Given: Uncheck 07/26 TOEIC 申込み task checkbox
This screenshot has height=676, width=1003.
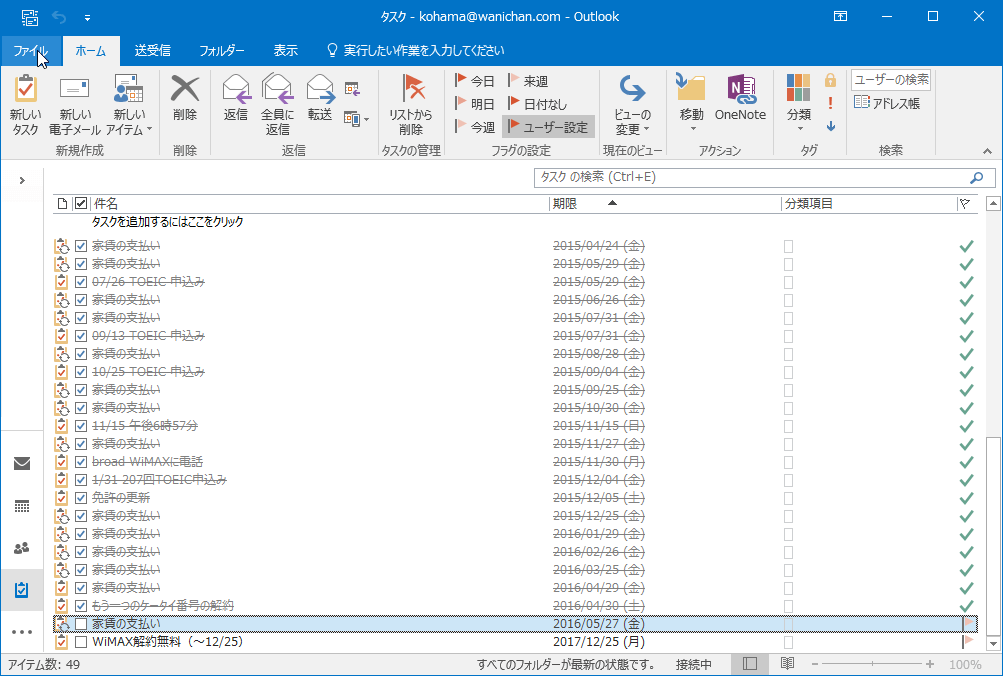Looking at the screenshot, I should [x=81, y=282].
